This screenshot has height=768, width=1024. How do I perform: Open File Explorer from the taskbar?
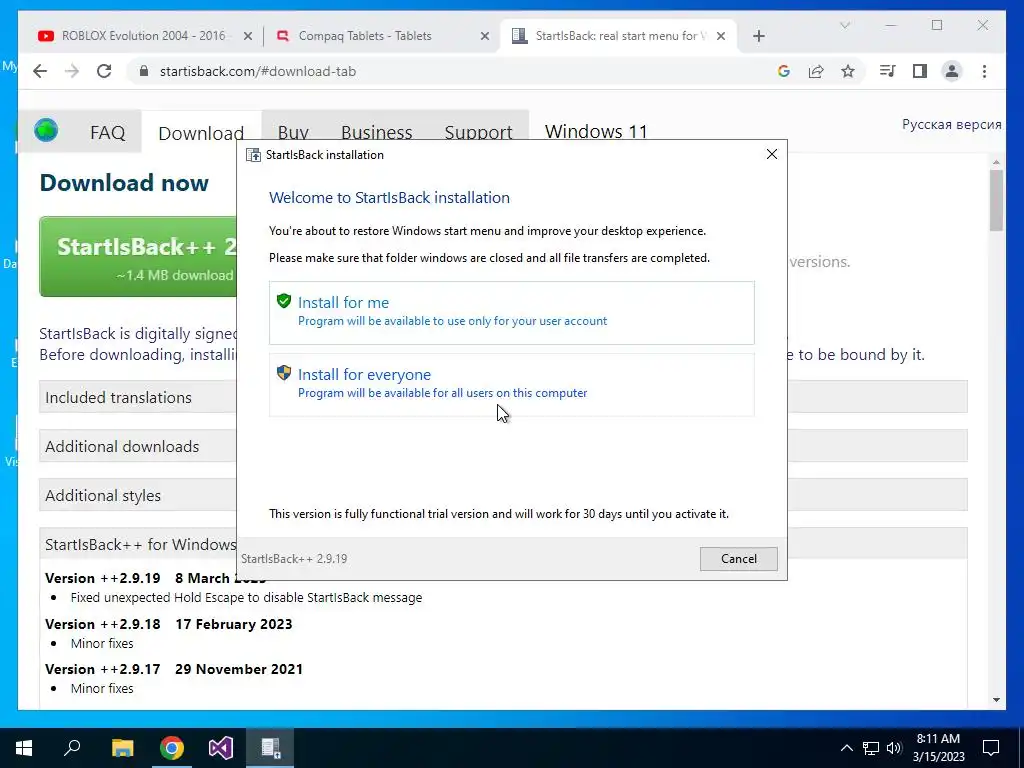122,748
